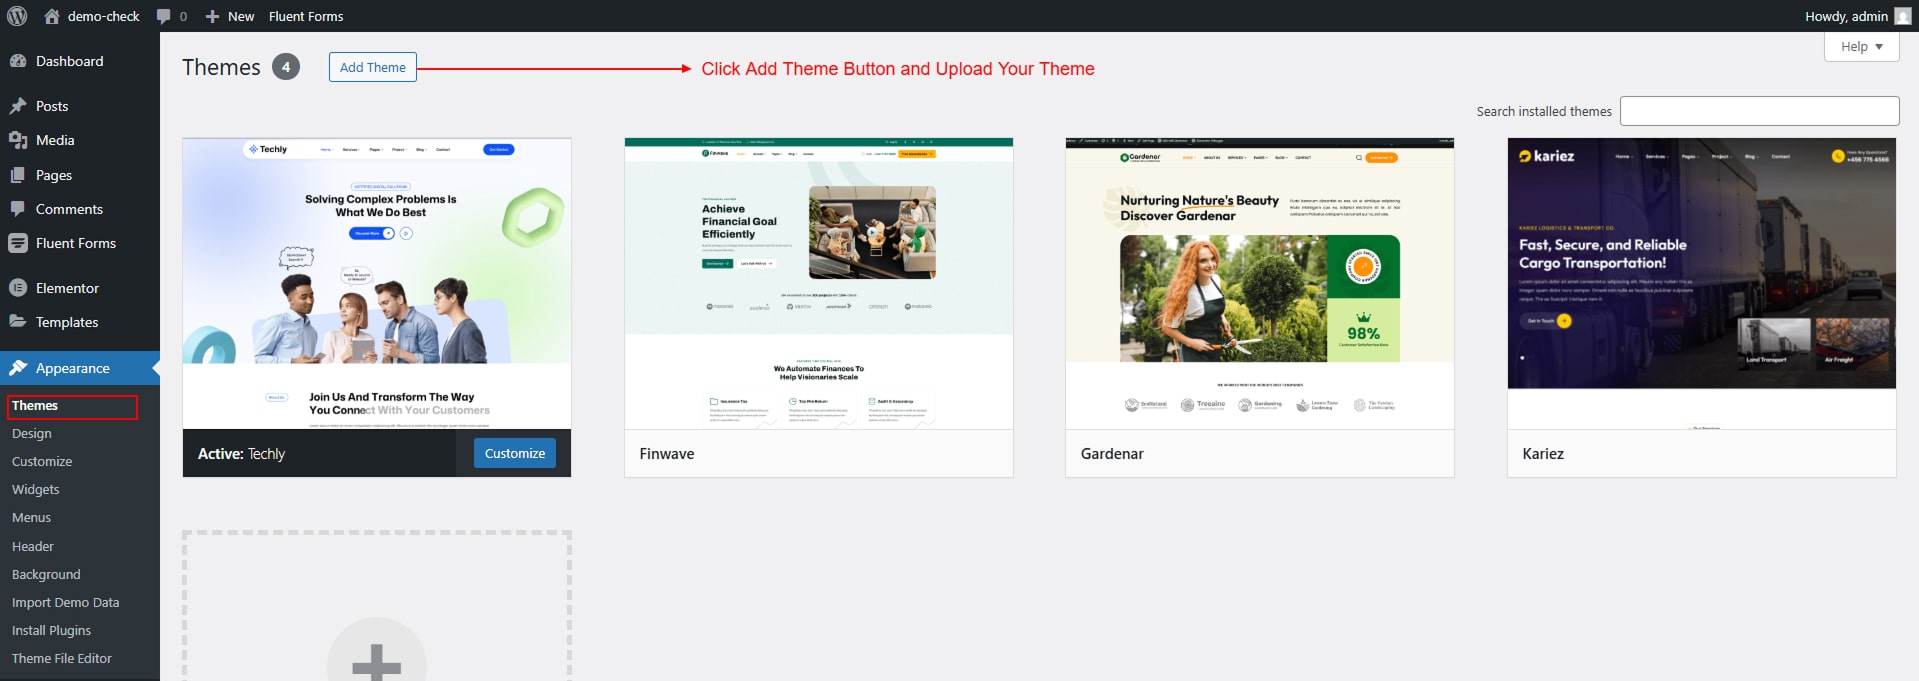The width and height of the screenshot is (1919, 681).
Task: Click the plus icon beside New
Action: point(212,17)
